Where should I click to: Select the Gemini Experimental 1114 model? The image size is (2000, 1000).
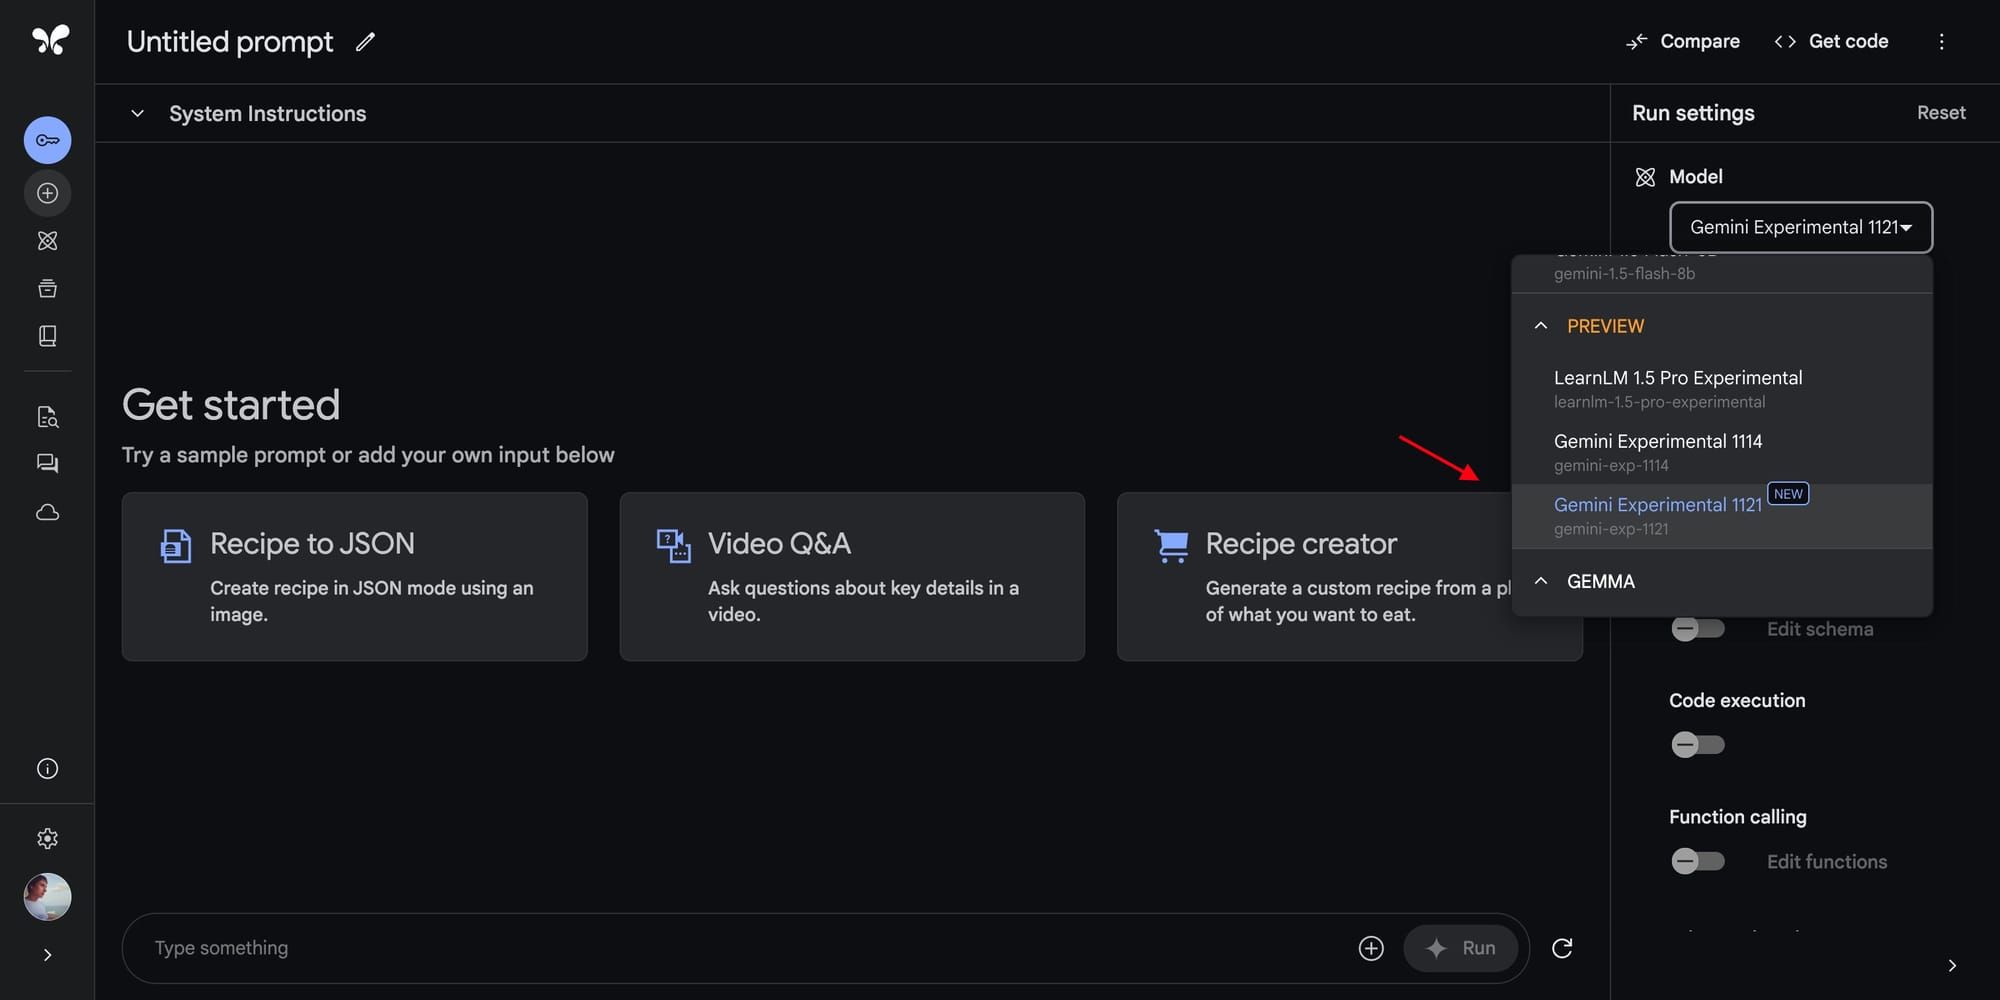point(1658,441)
